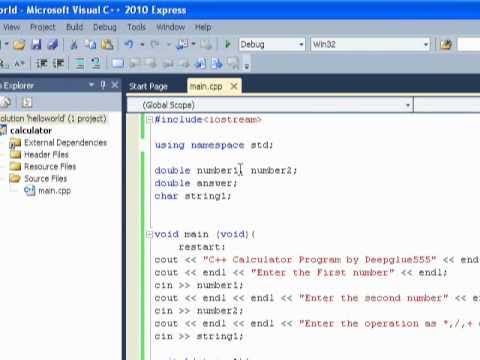Click the Decrease Indent toolbar icon

pos(42,63)
